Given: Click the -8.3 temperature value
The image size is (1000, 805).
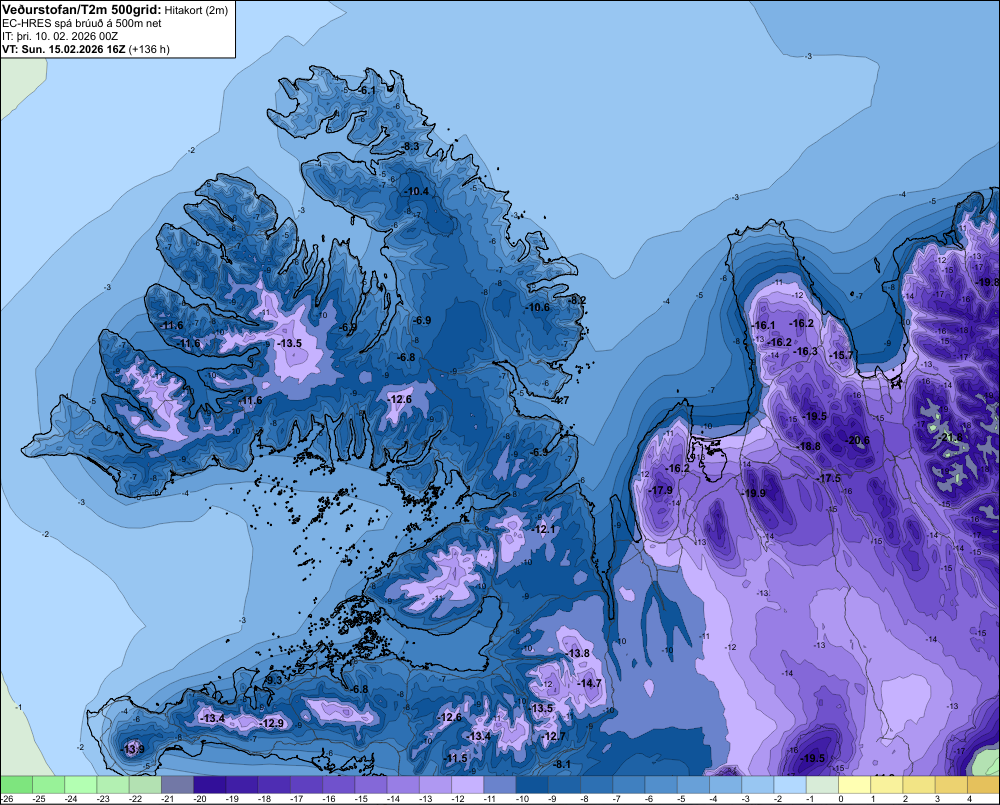Looking at the screenshot, I should click(x=410, y=147).
